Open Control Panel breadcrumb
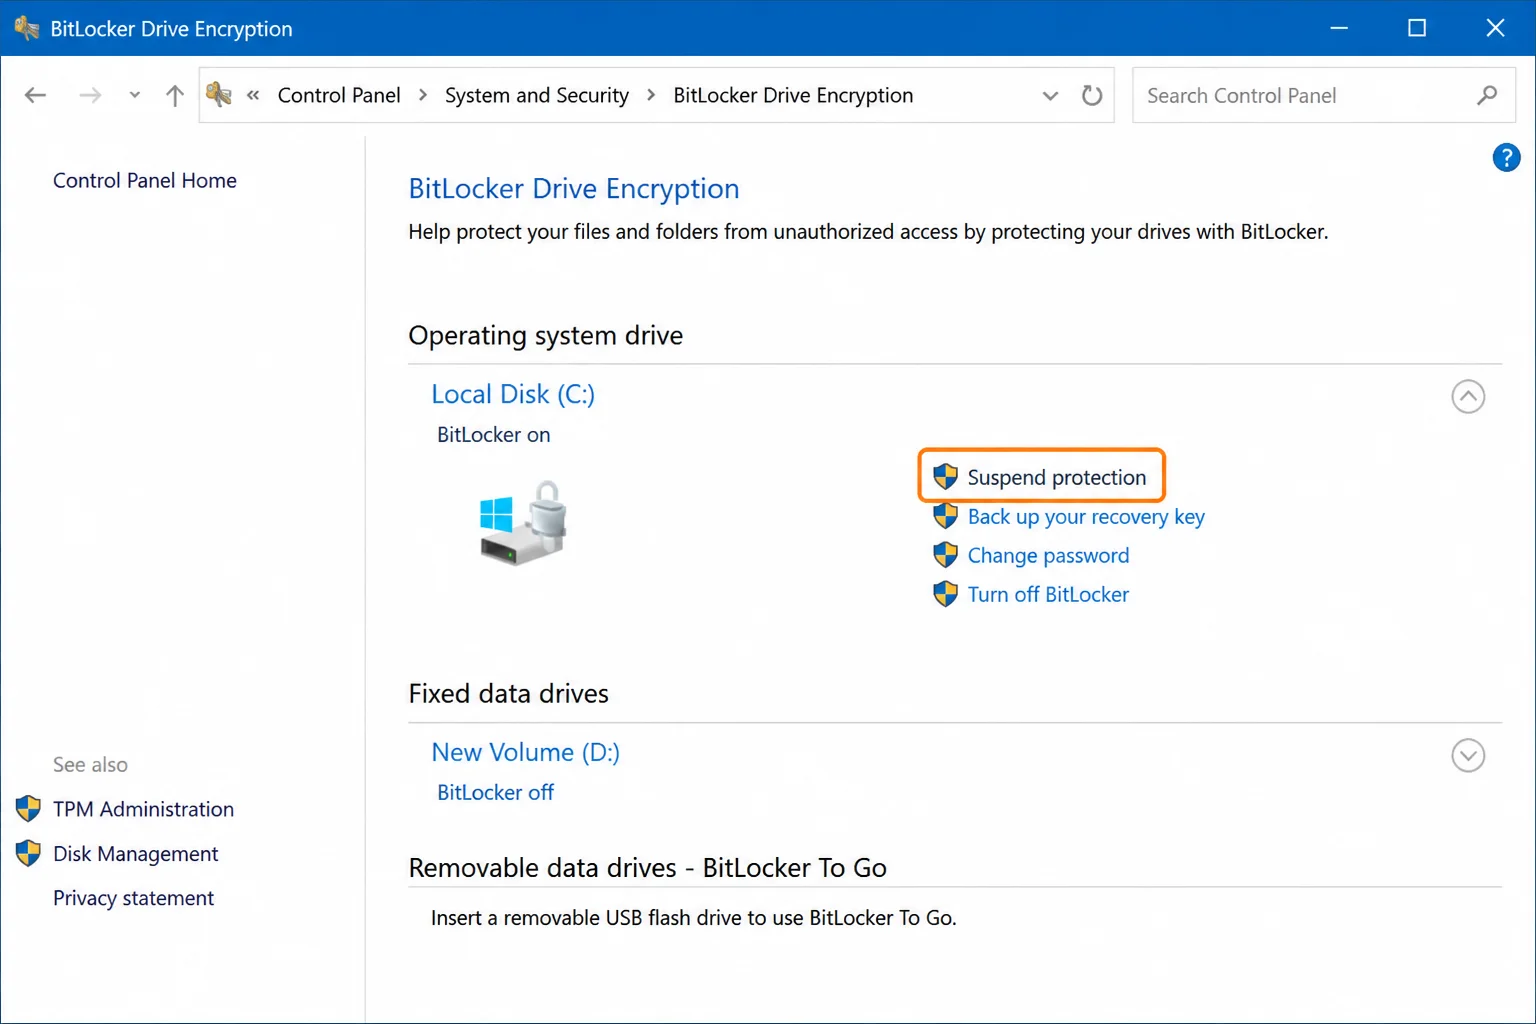 (x=339, y=95)
